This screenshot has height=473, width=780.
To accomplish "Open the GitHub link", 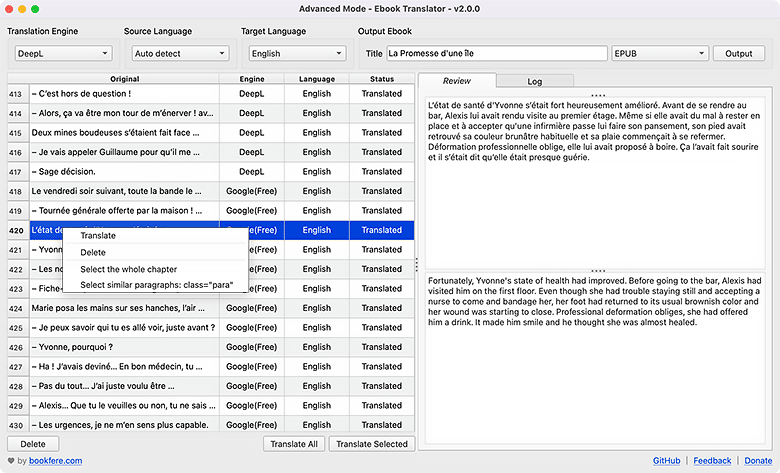I will (x=666, y=461).
